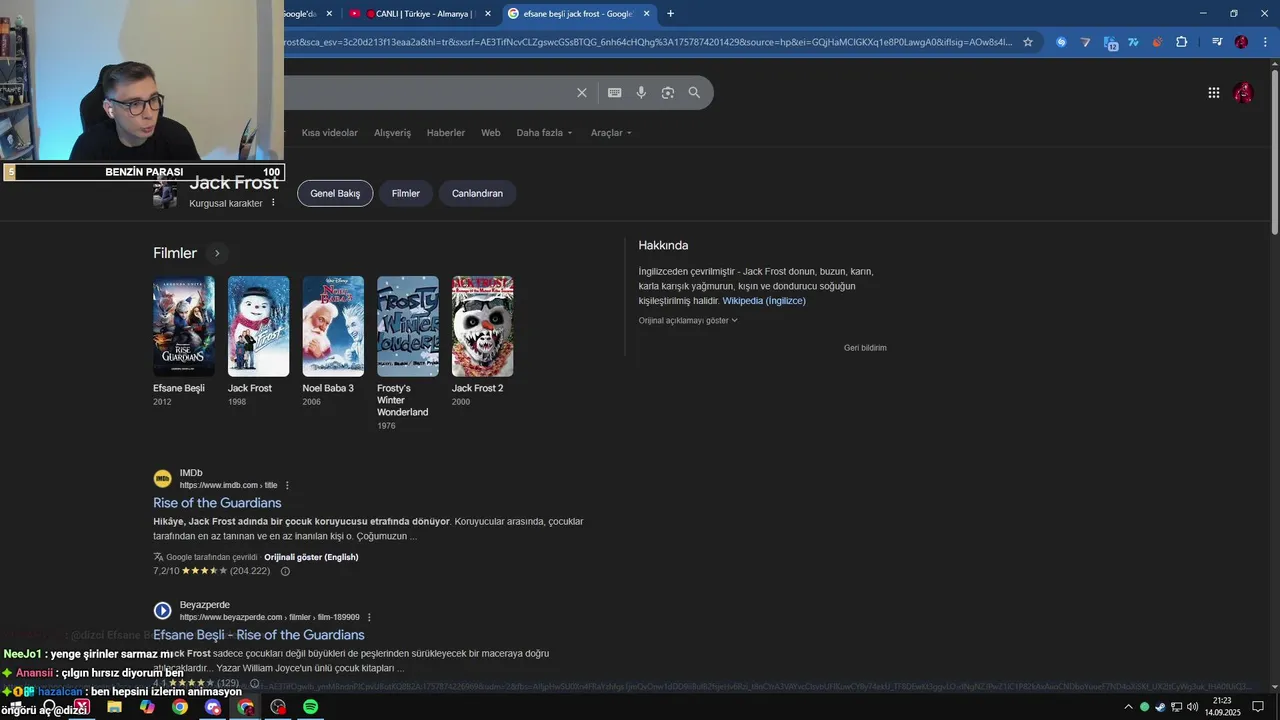This screenshot has width=1280, height=720.
Task: Expand Orijinal açıklamayı göster
Action: 688,321
